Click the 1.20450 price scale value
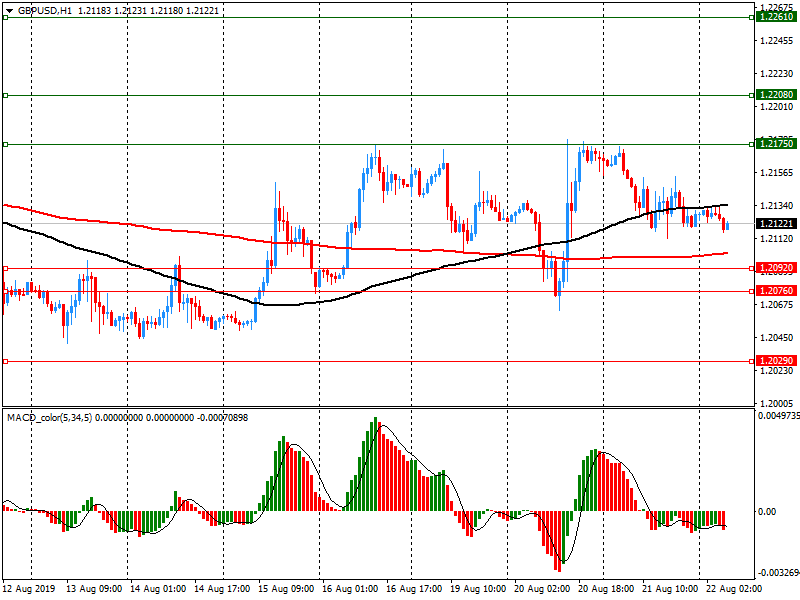 click(777, 338)
